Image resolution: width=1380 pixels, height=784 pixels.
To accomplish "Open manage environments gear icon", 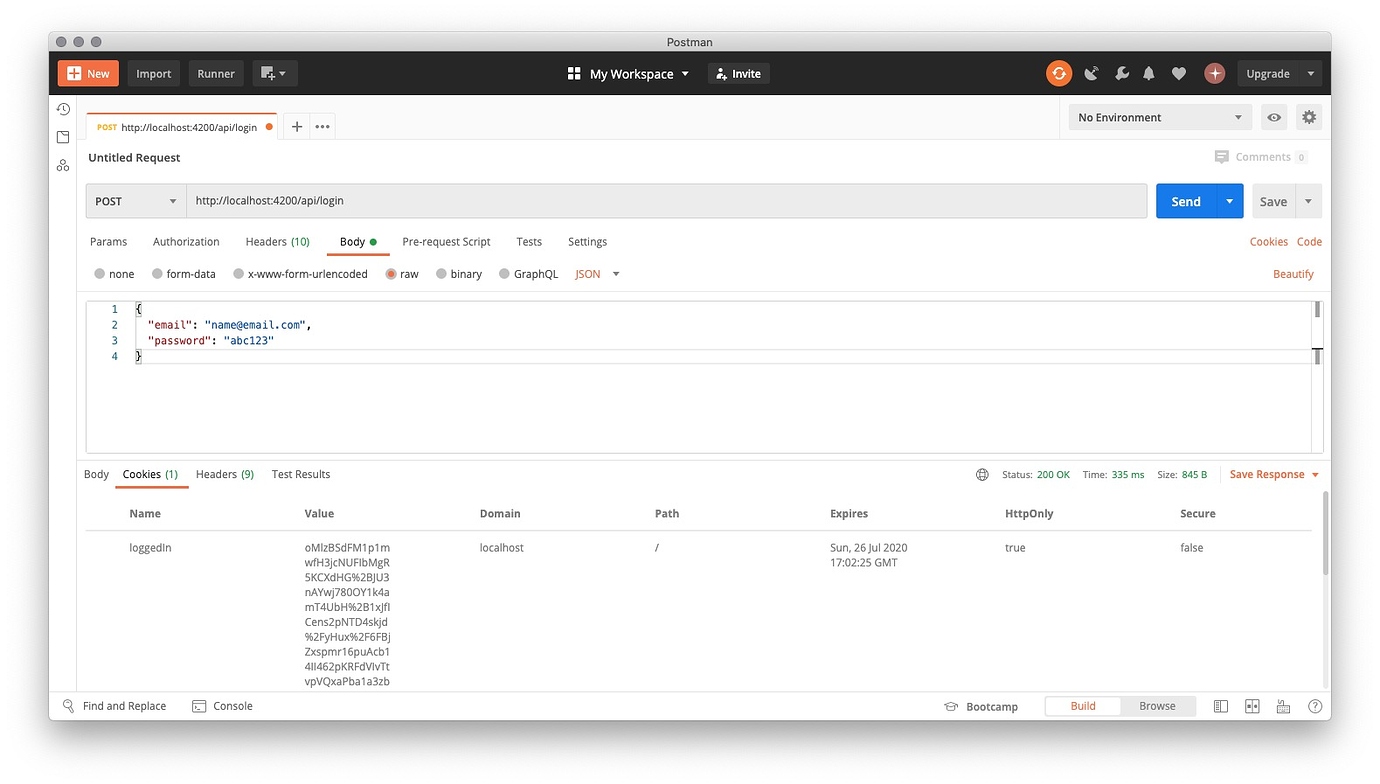I will [1308, 117].
